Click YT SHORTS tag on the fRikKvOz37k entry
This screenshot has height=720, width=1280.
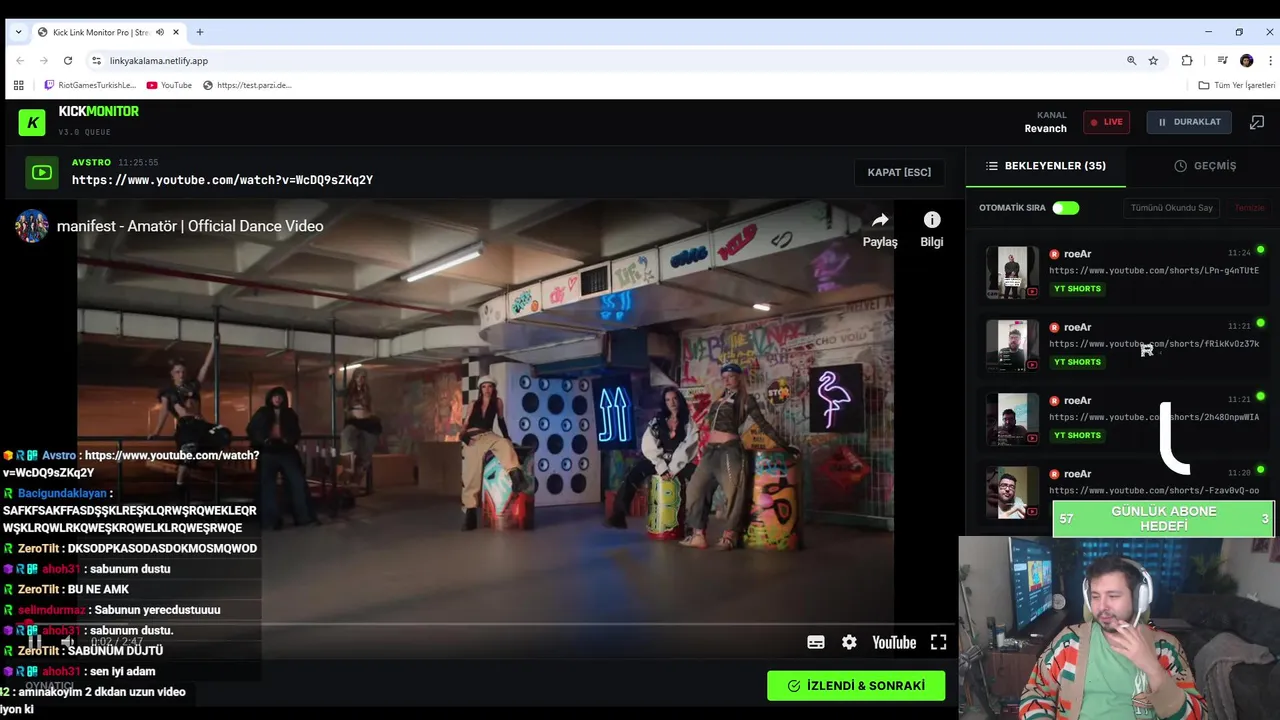tap(1077, 362)
